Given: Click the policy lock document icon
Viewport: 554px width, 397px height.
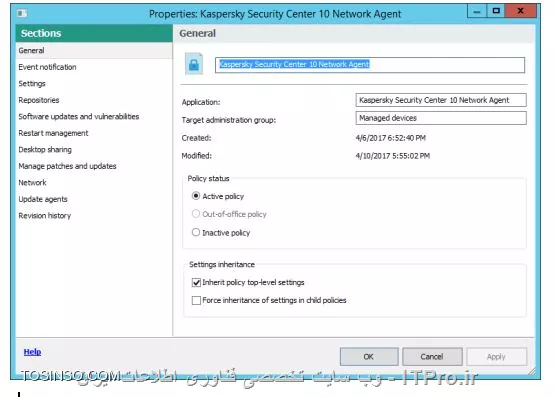Looking at the screenshot, I should pos(194,64).
